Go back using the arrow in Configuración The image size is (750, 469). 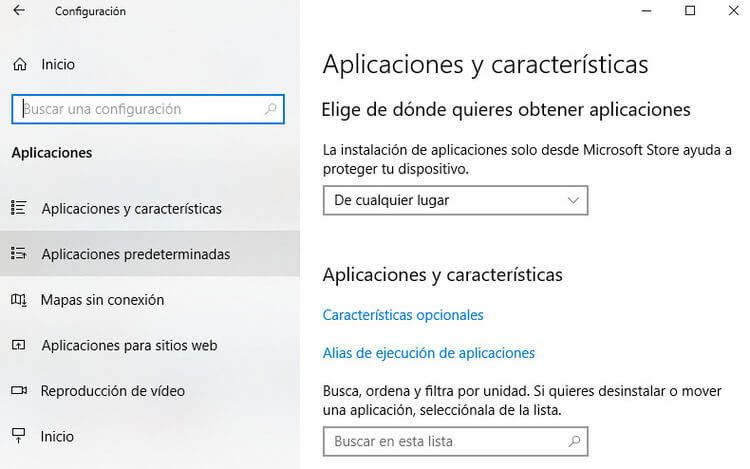[x=19, y=10]
